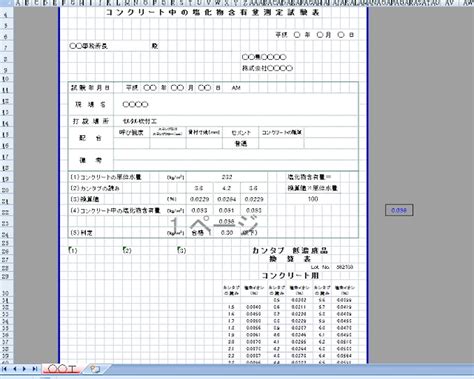Click the chloride content value 0.061

click(227, 211)
